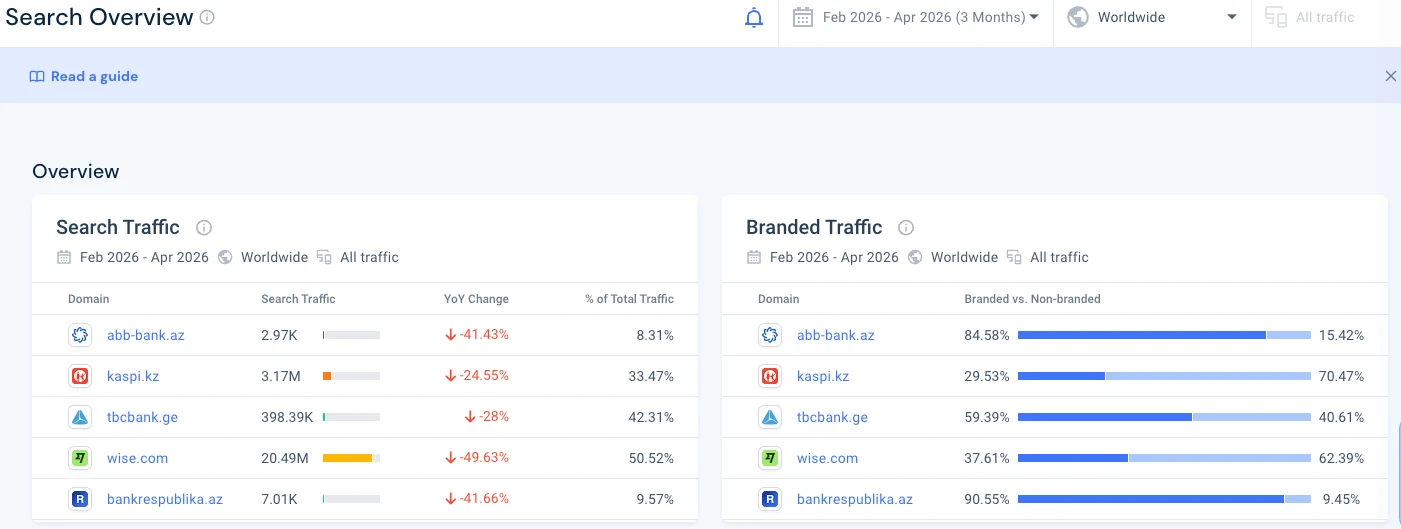
Task: Click the Search Traffic column header
Action: tap(298, 299)
